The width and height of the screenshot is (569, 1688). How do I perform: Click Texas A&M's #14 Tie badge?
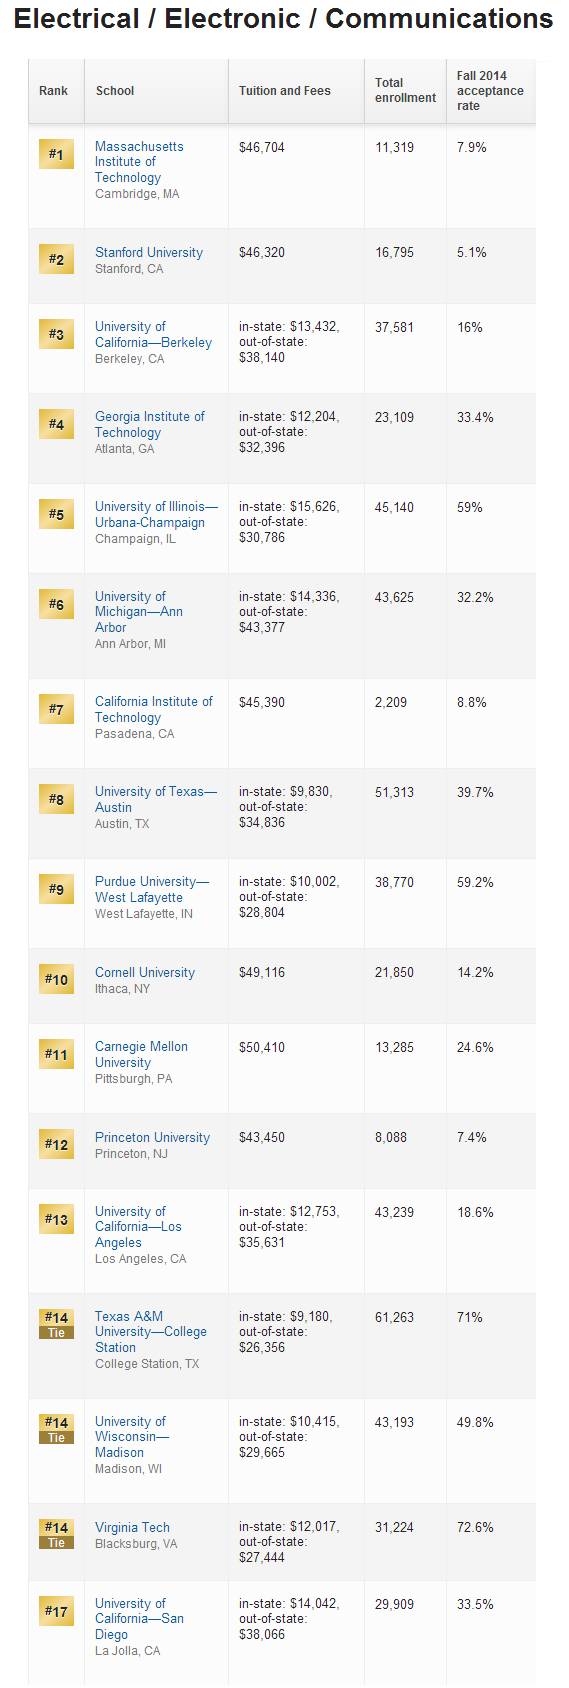click(x=56, y=1325)
